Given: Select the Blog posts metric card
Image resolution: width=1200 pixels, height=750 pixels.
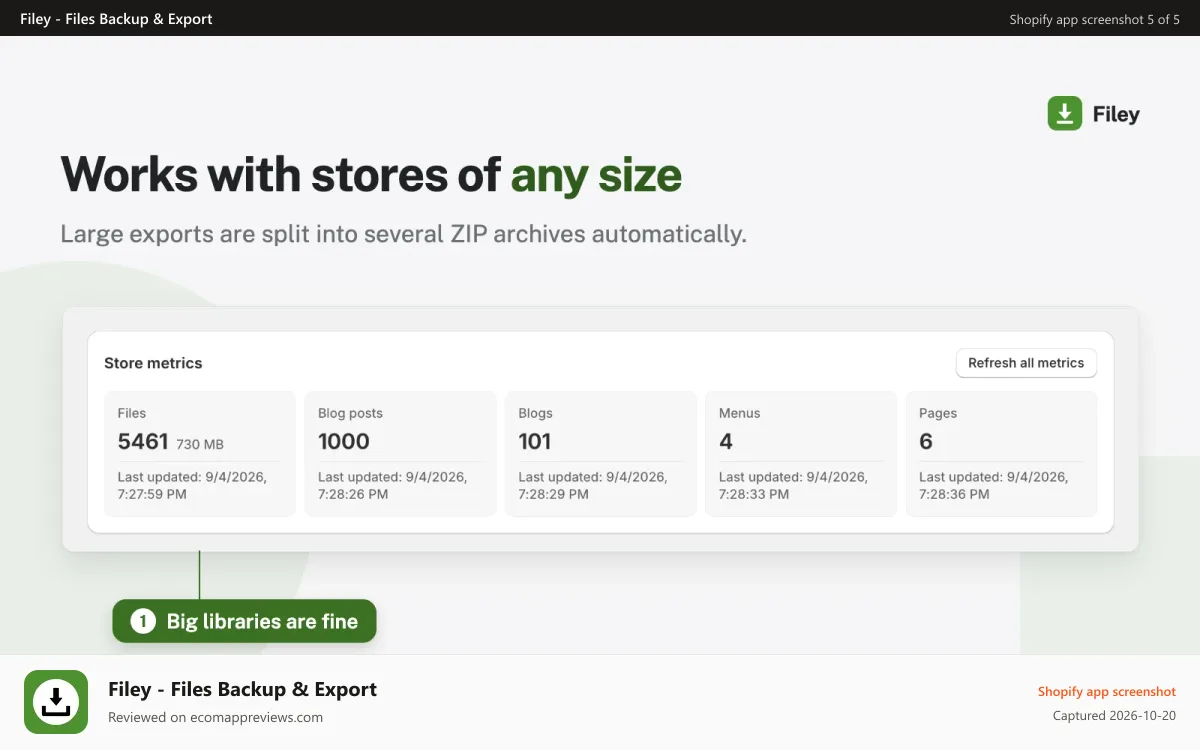Looking at the screenshot, I should tap(400, 454).
